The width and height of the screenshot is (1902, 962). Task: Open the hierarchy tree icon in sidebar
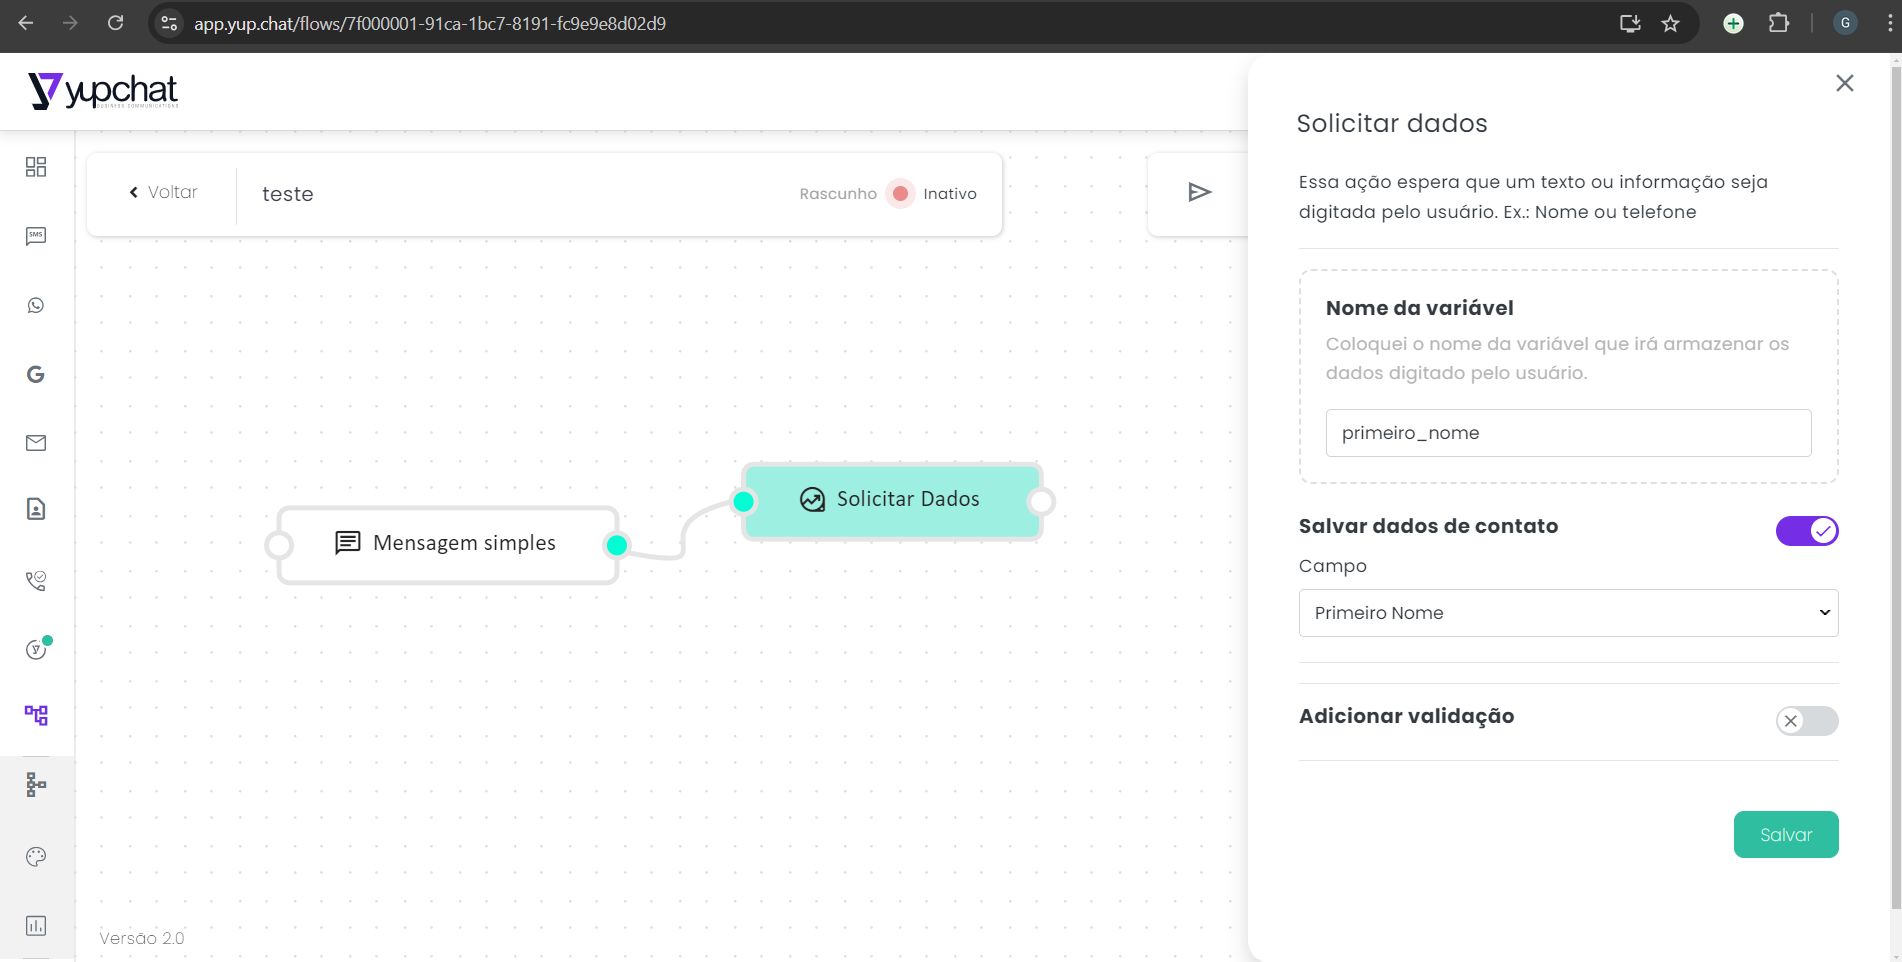tap(36, 785)
